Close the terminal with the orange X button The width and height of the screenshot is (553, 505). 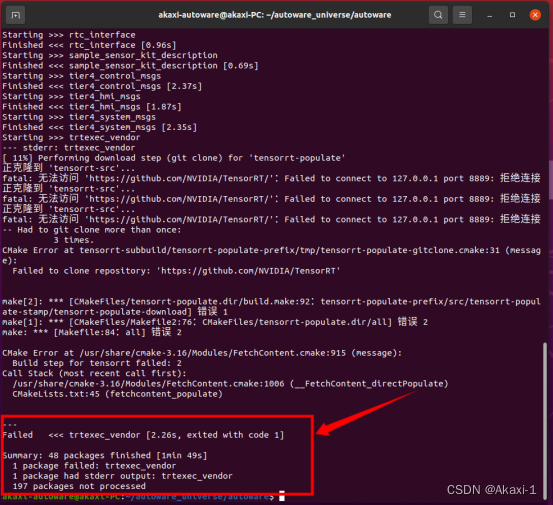point(535,15)
